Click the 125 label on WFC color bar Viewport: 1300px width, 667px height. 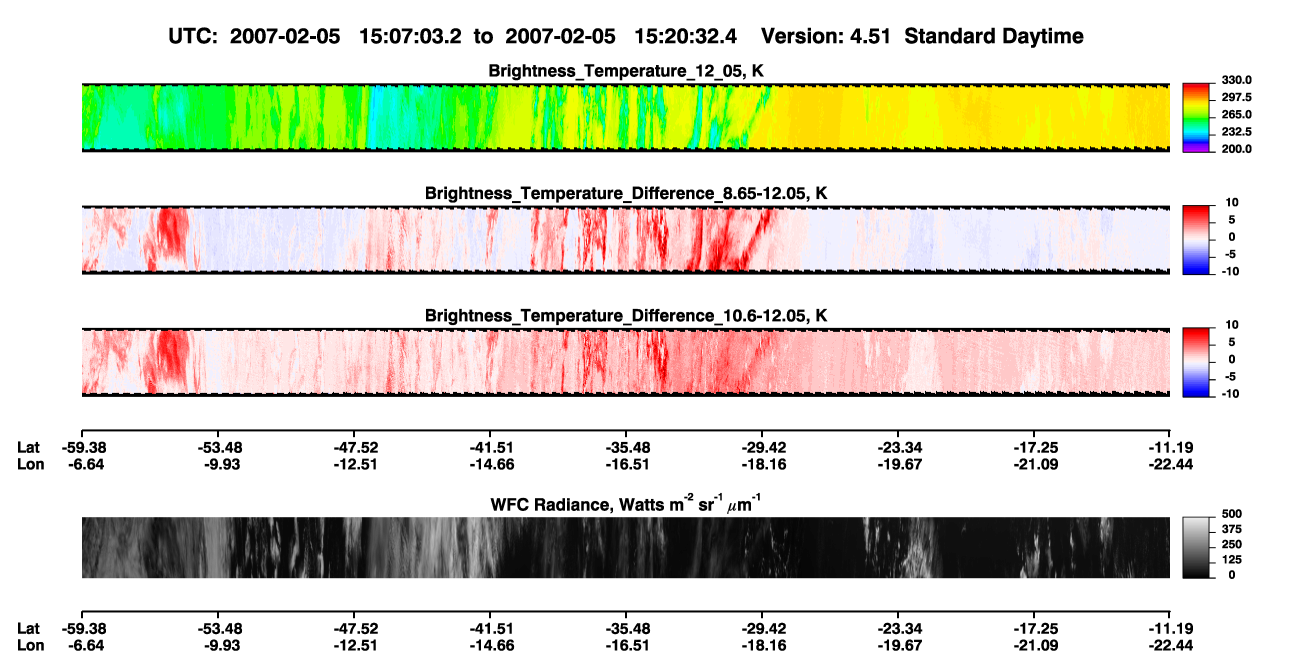coord(1231,559)
